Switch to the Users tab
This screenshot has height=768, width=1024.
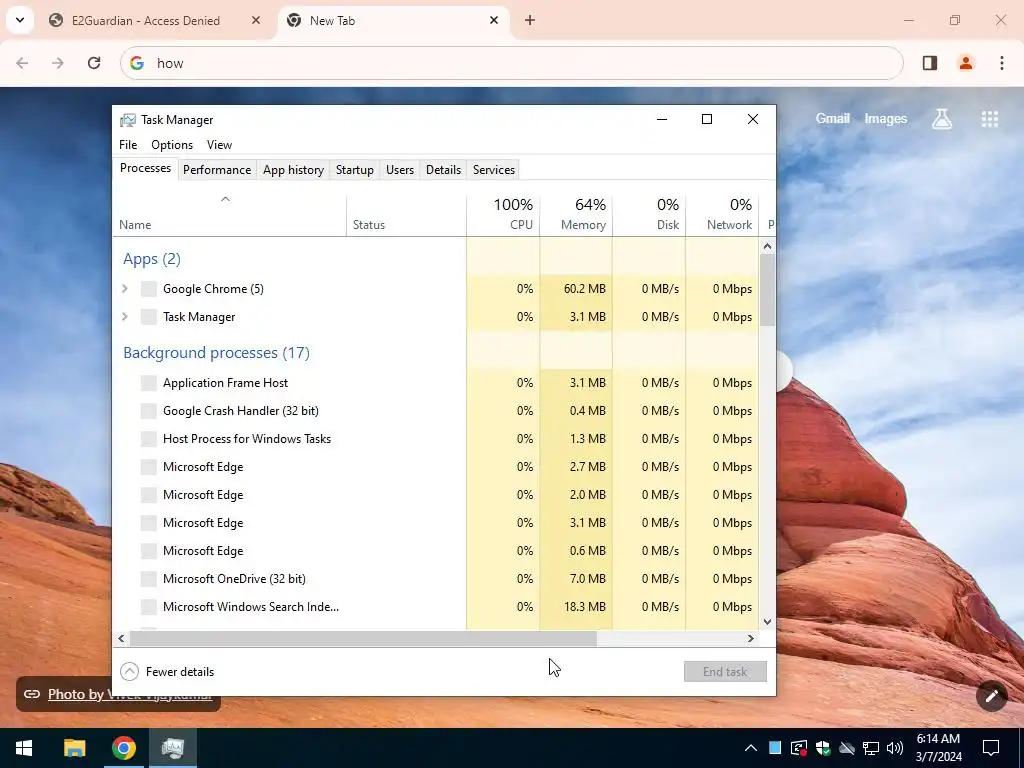tap(400, 170)
